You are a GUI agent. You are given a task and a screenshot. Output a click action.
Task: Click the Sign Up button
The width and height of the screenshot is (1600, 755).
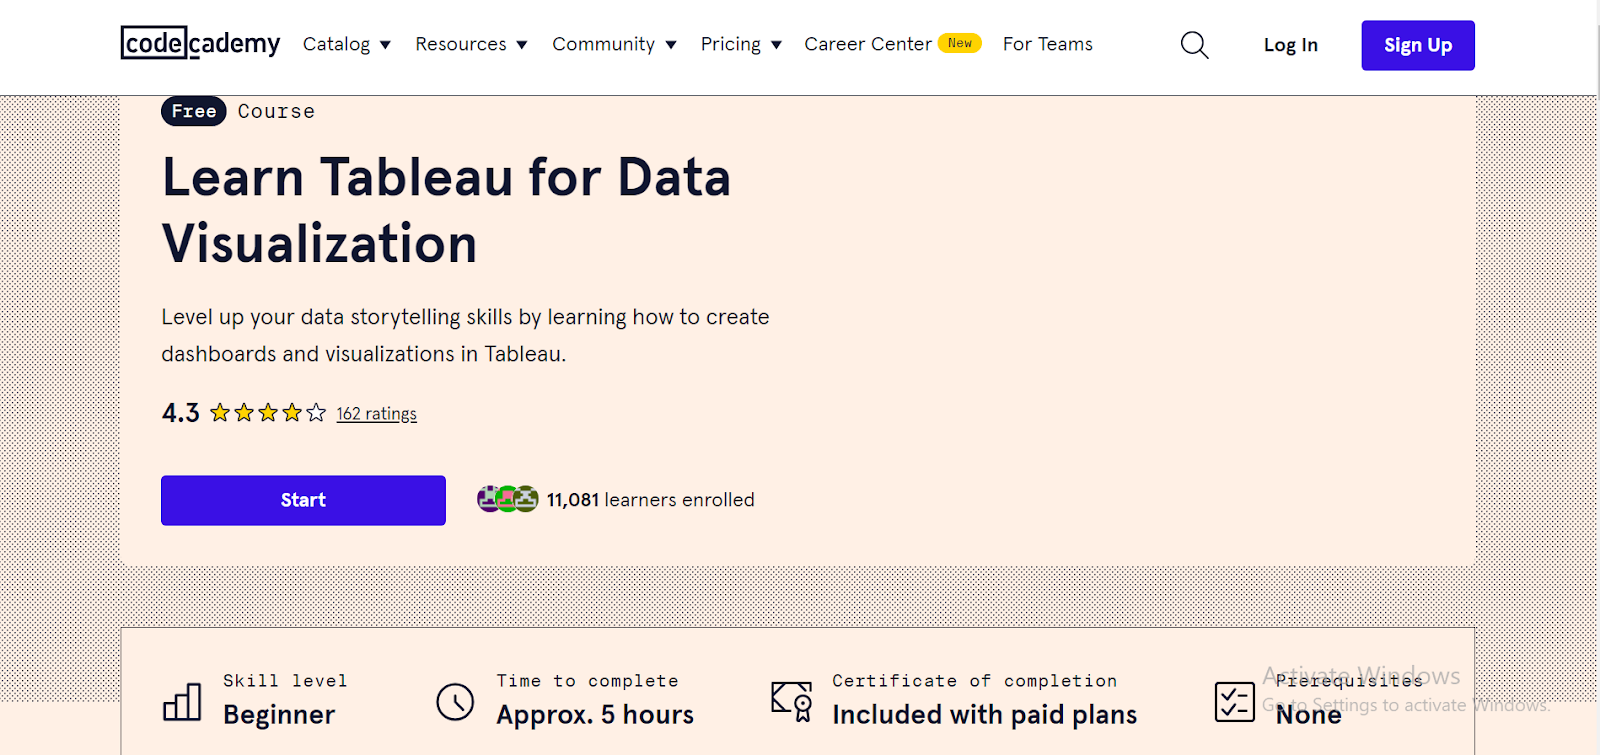(1417, 45)
